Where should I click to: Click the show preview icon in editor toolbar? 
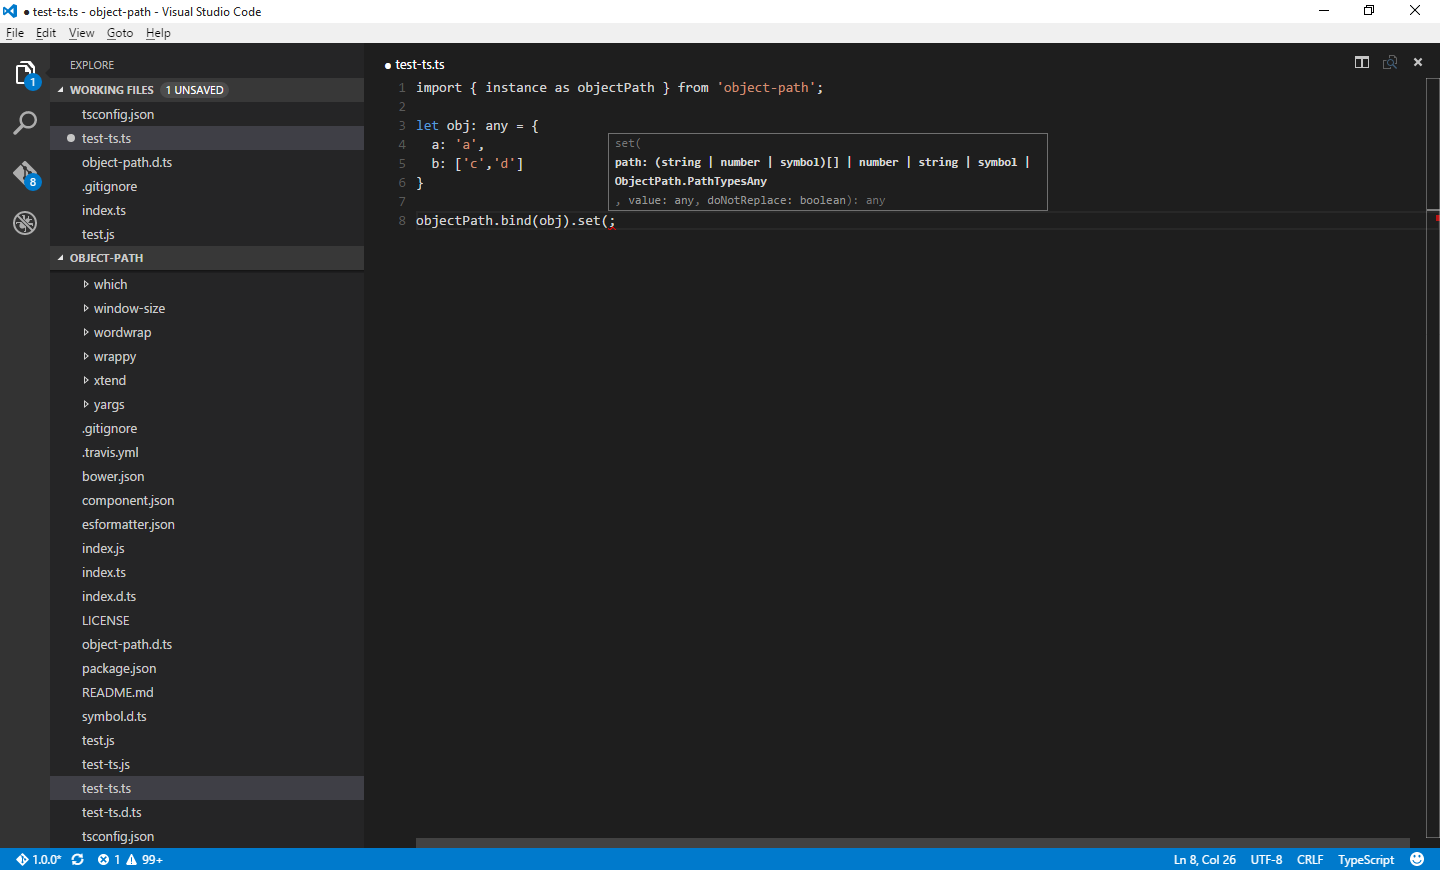[1390, 62]
